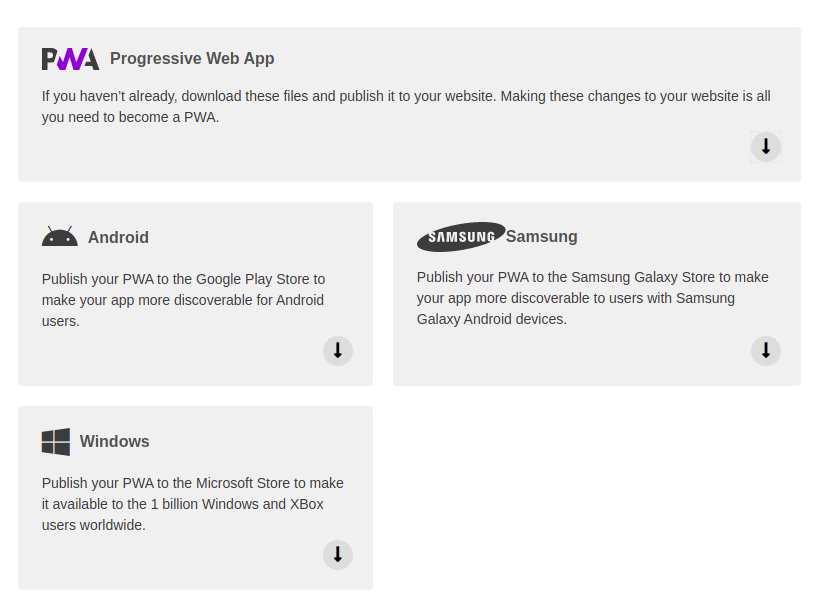Click the Android robot head logo
824x608 pixels.
tap(60, 236)
